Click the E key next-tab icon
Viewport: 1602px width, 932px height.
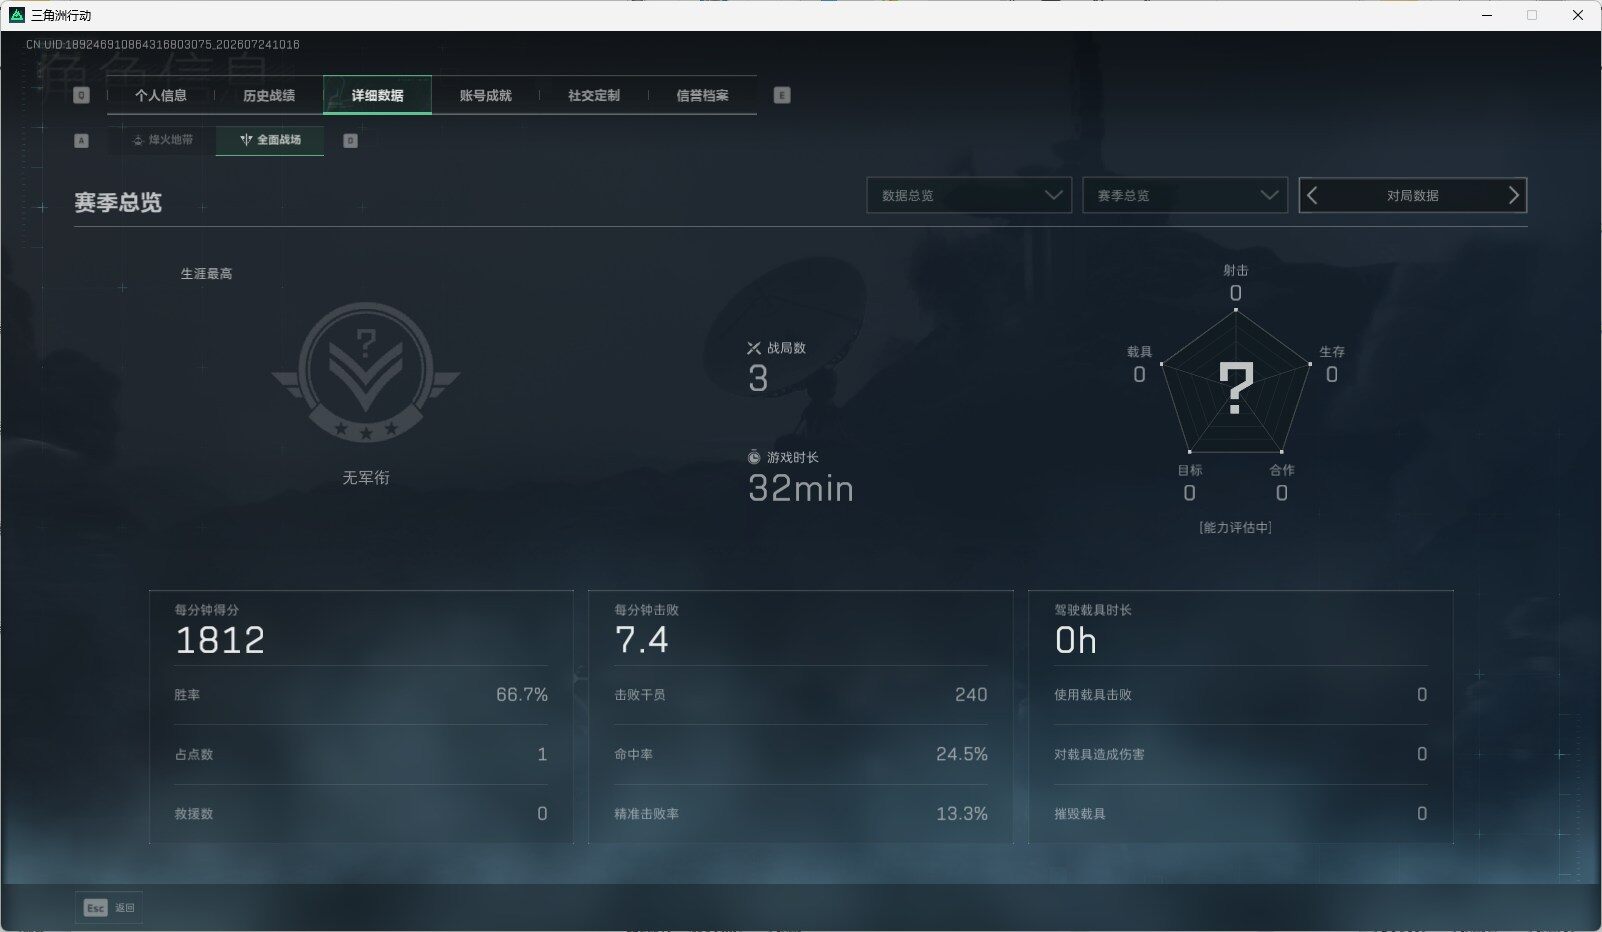[x=782, y=95]
